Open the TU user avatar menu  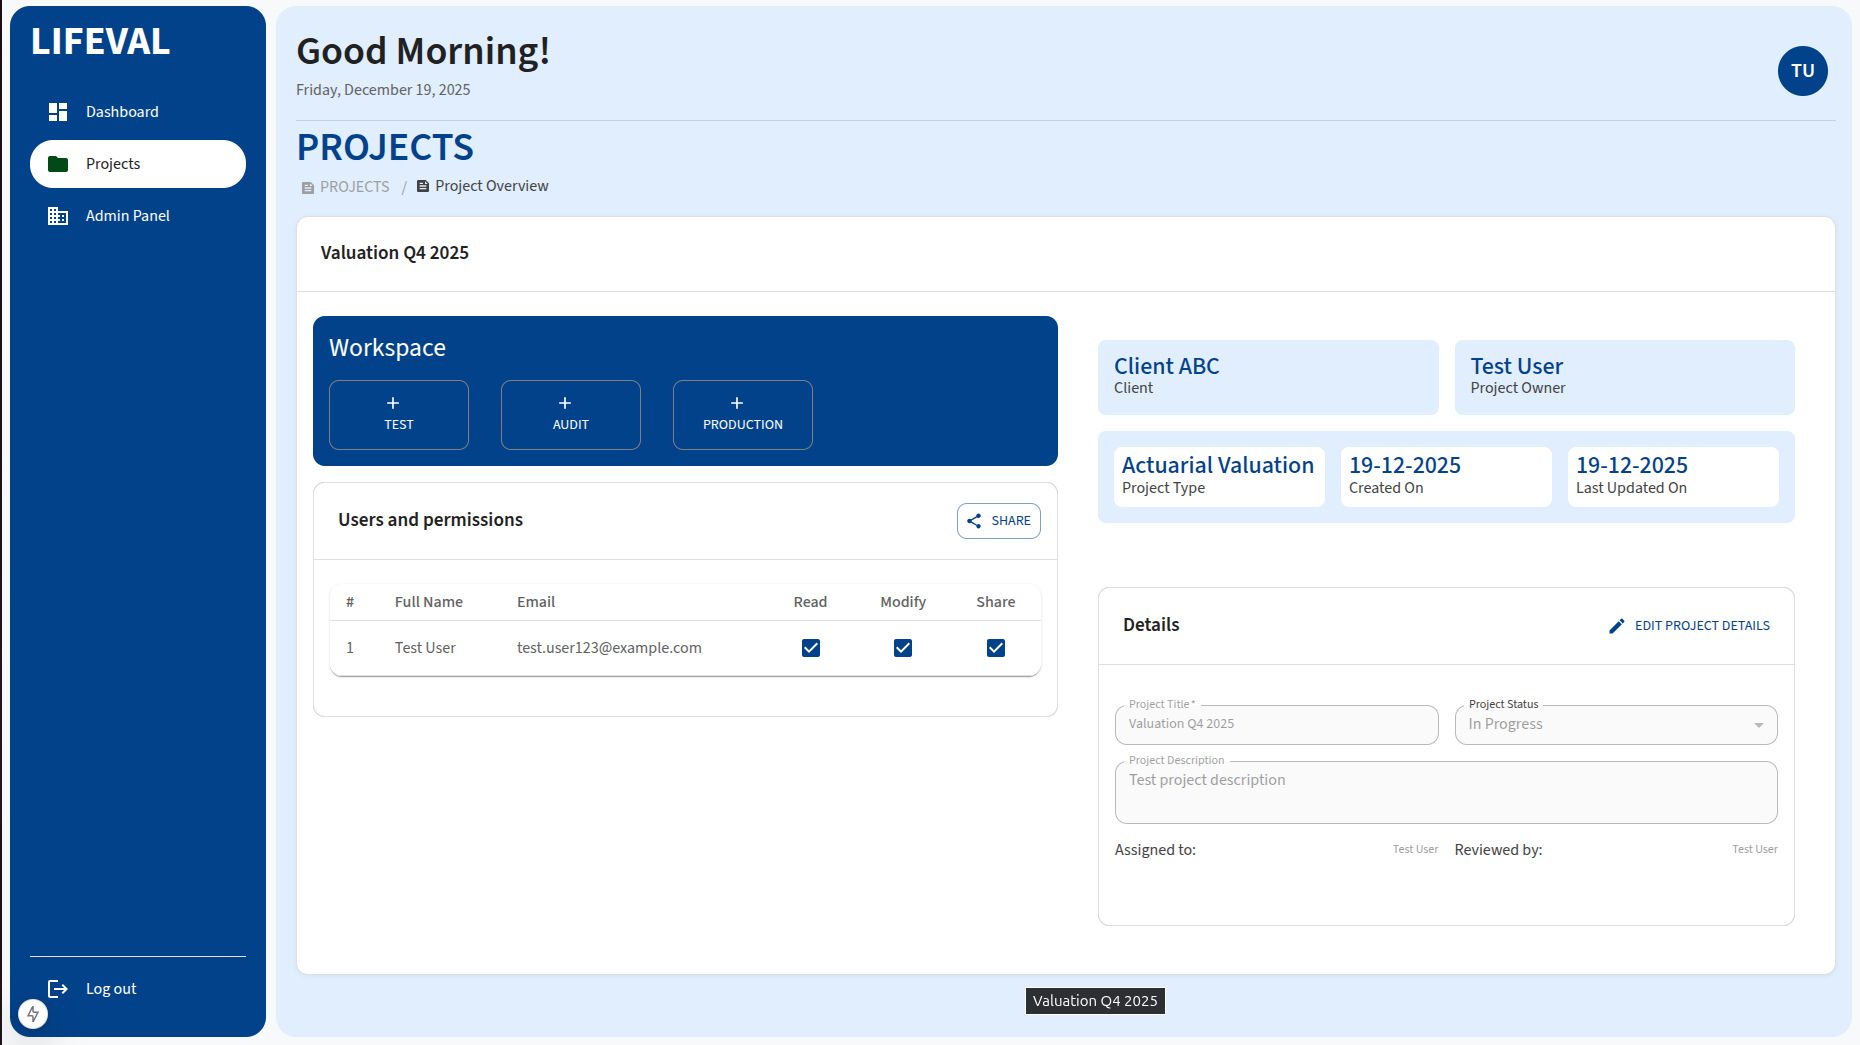click(x=1802, y=71)
